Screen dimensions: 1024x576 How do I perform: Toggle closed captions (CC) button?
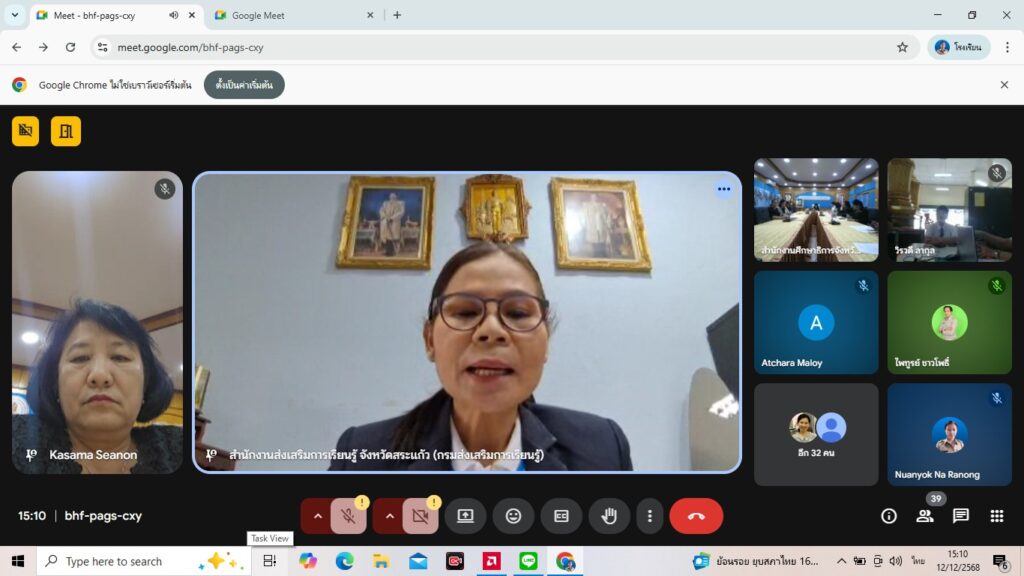click(x=561, y=516)
